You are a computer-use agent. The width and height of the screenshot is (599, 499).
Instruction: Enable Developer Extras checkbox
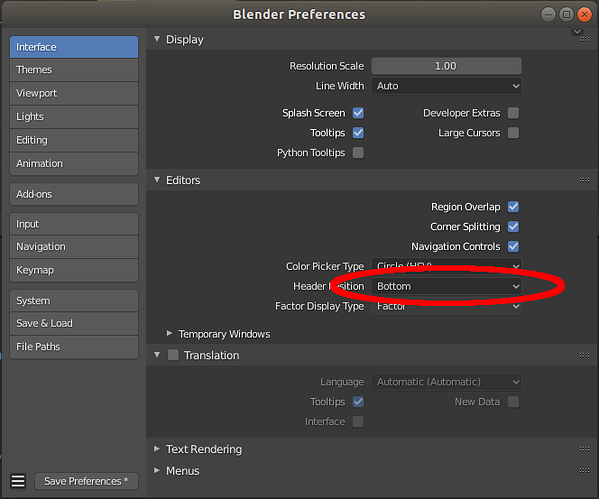click(513, 113)
